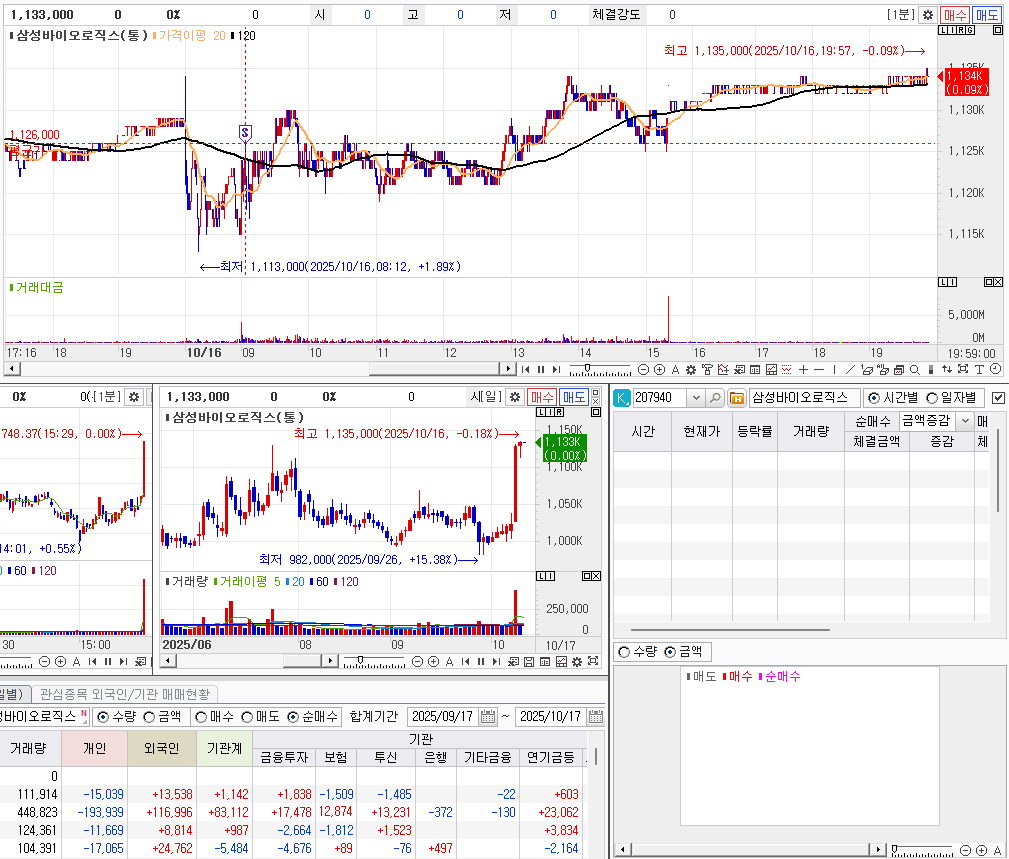Select 금액 radio above net buy chart

click(670, 652)
